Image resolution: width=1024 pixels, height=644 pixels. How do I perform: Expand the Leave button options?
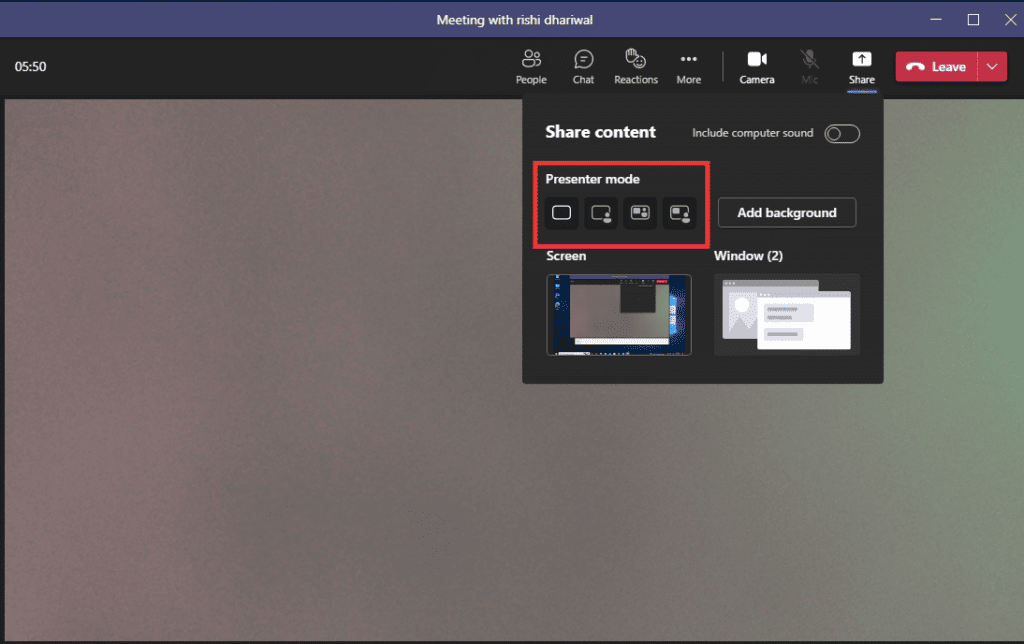pyautogui.click(x=991, y=66)
